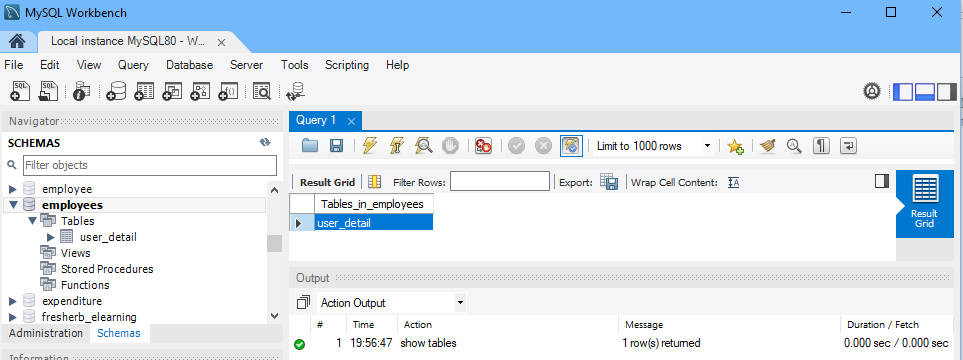Toggle the bottom output panel visibility
This screenshot has height=360, width=963.
point(924,91)
